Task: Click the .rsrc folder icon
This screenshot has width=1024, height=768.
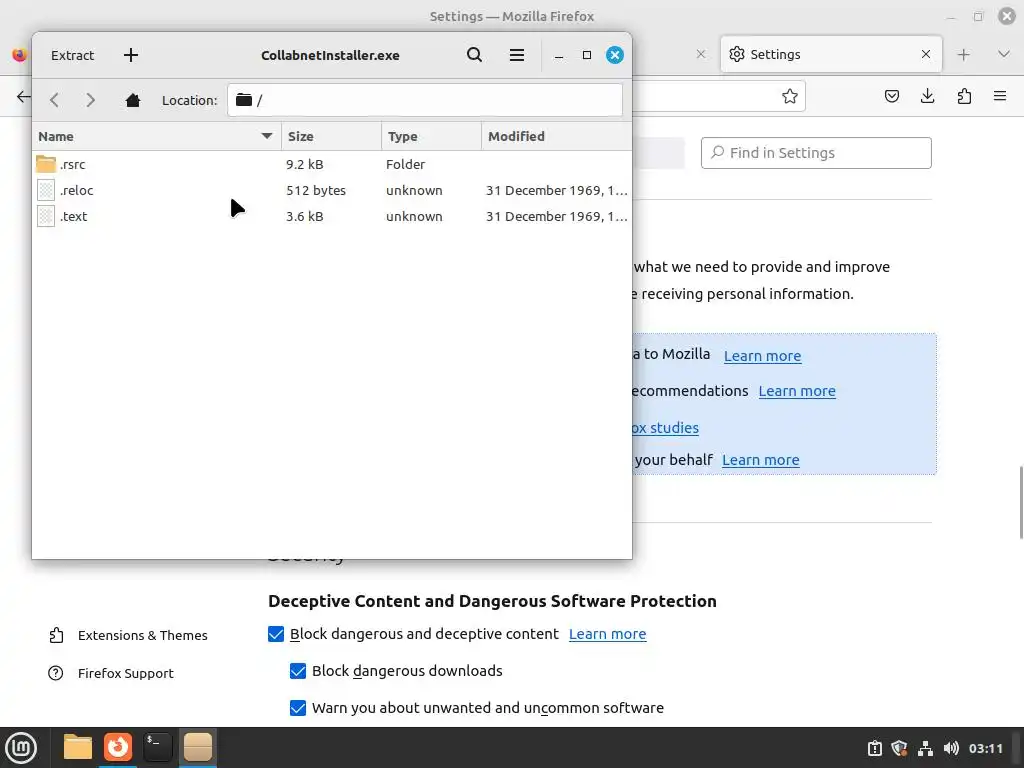Action: click(x=46, y=164)
